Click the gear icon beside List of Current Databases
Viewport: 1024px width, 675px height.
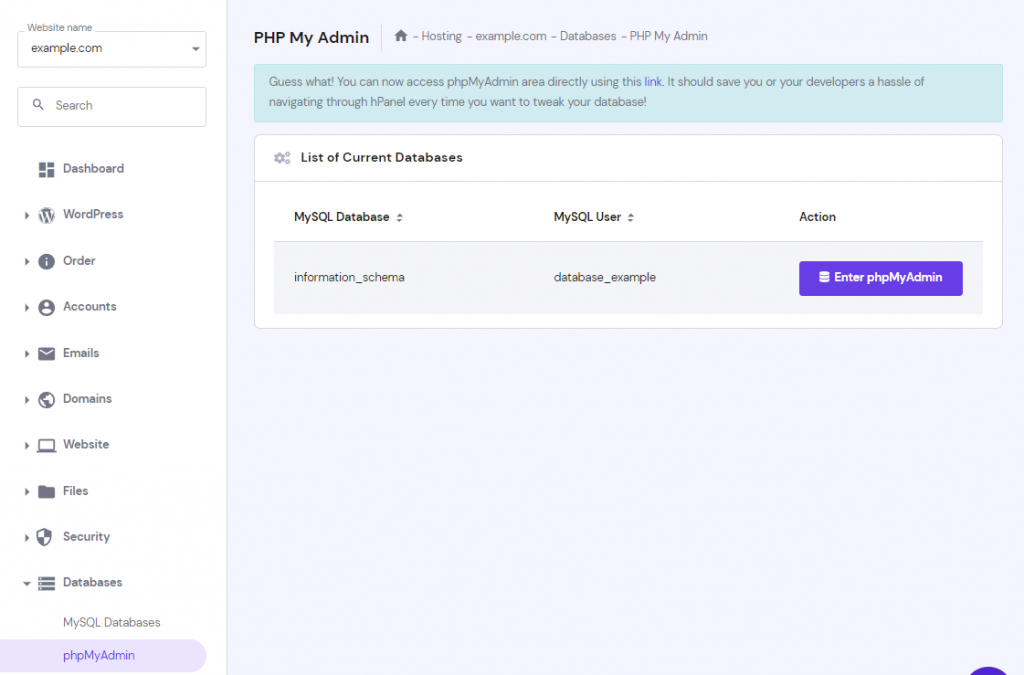[x=282, y=157]
